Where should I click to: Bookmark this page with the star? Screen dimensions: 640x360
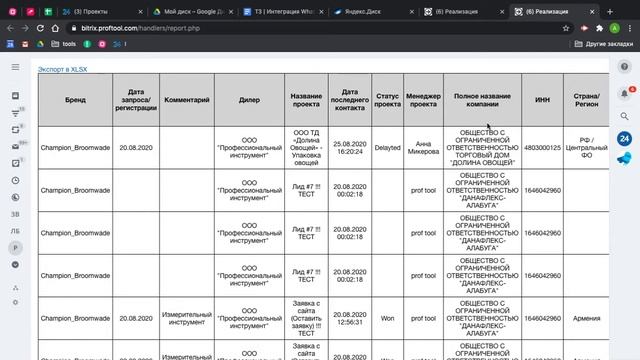point(566,28)
